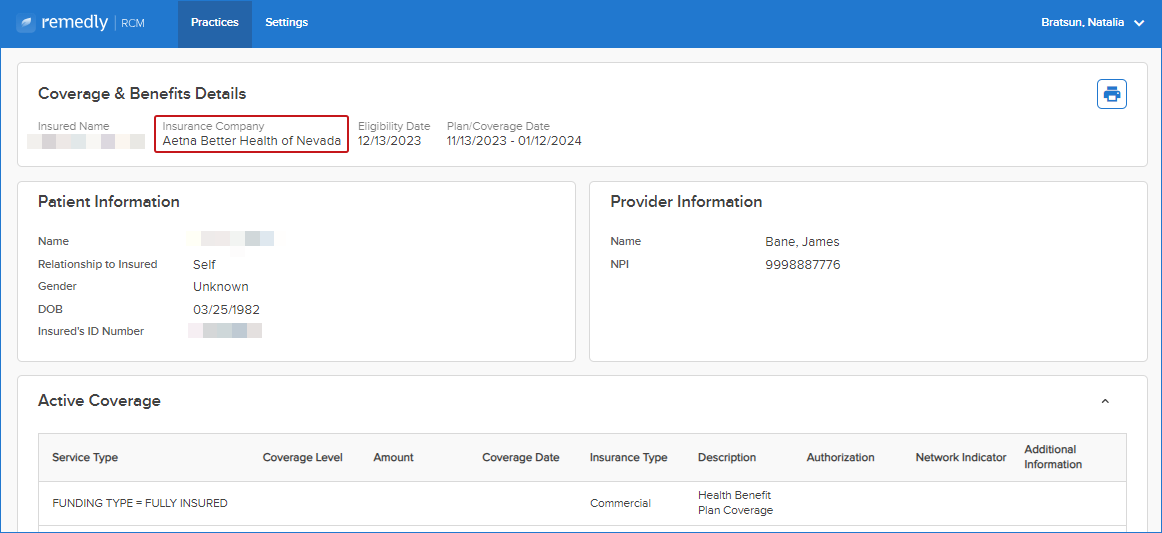Screen dimensions: 1162x533
Task: Click the RCM label beside the logo
Action: [133, 23]
